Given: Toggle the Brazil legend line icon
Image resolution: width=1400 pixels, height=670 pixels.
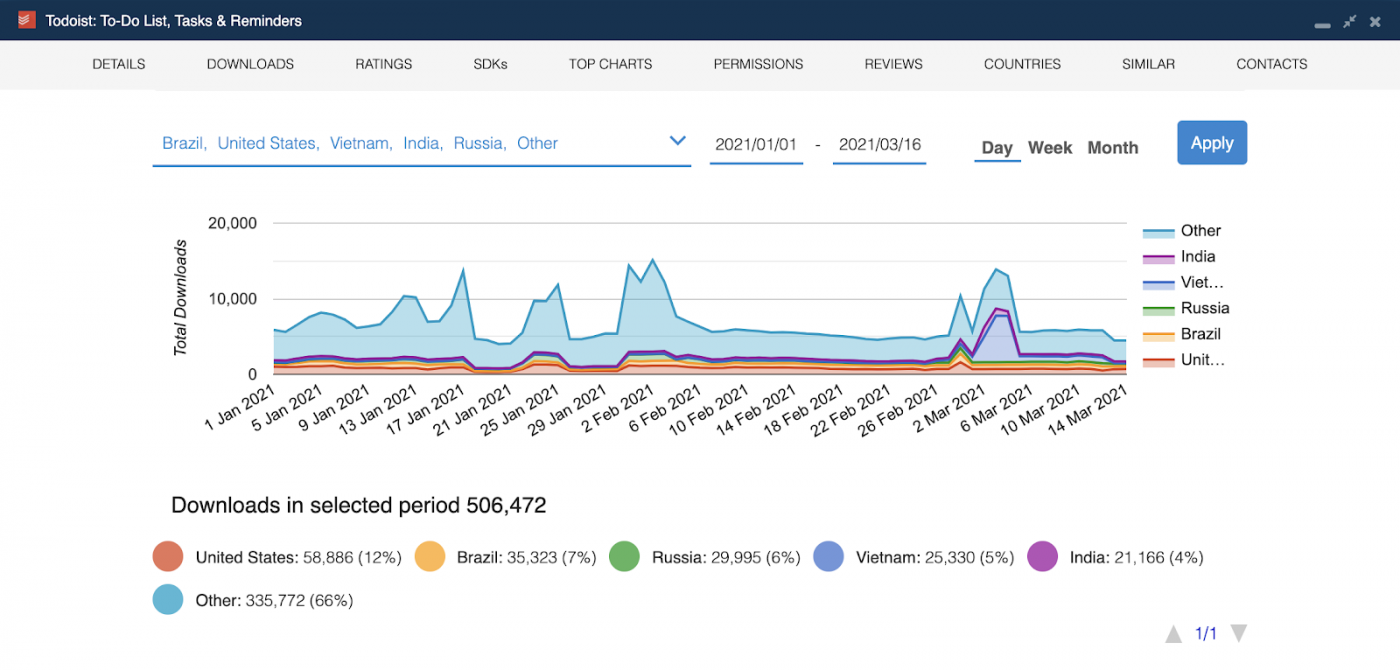Looking at the screenshot, I should [1158, 336].
